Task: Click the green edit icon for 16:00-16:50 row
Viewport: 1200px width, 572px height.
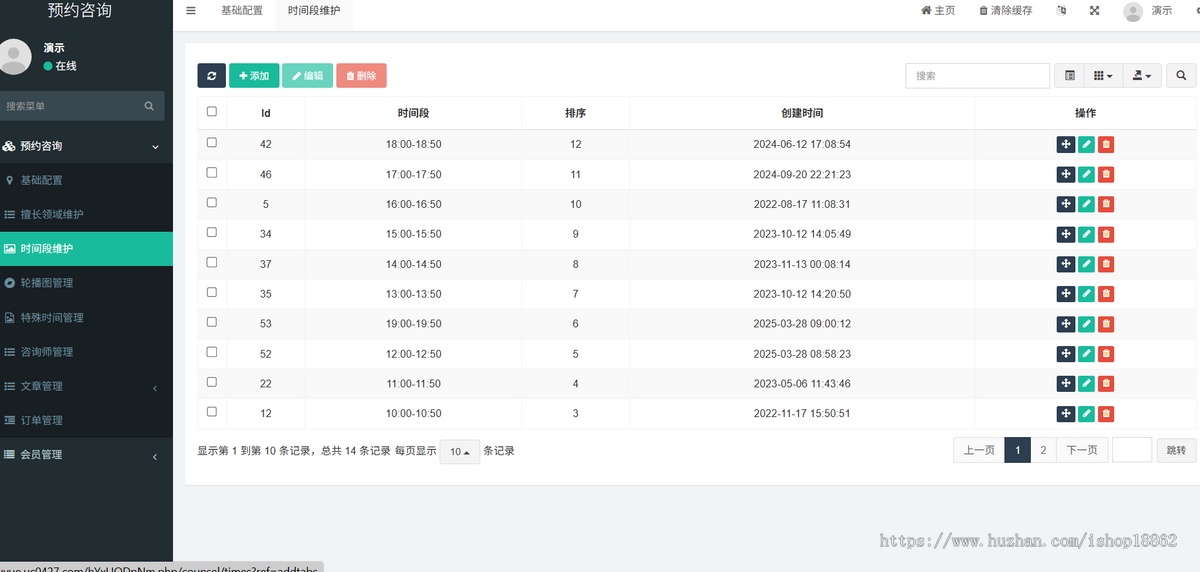Action: pos(1086,205)
